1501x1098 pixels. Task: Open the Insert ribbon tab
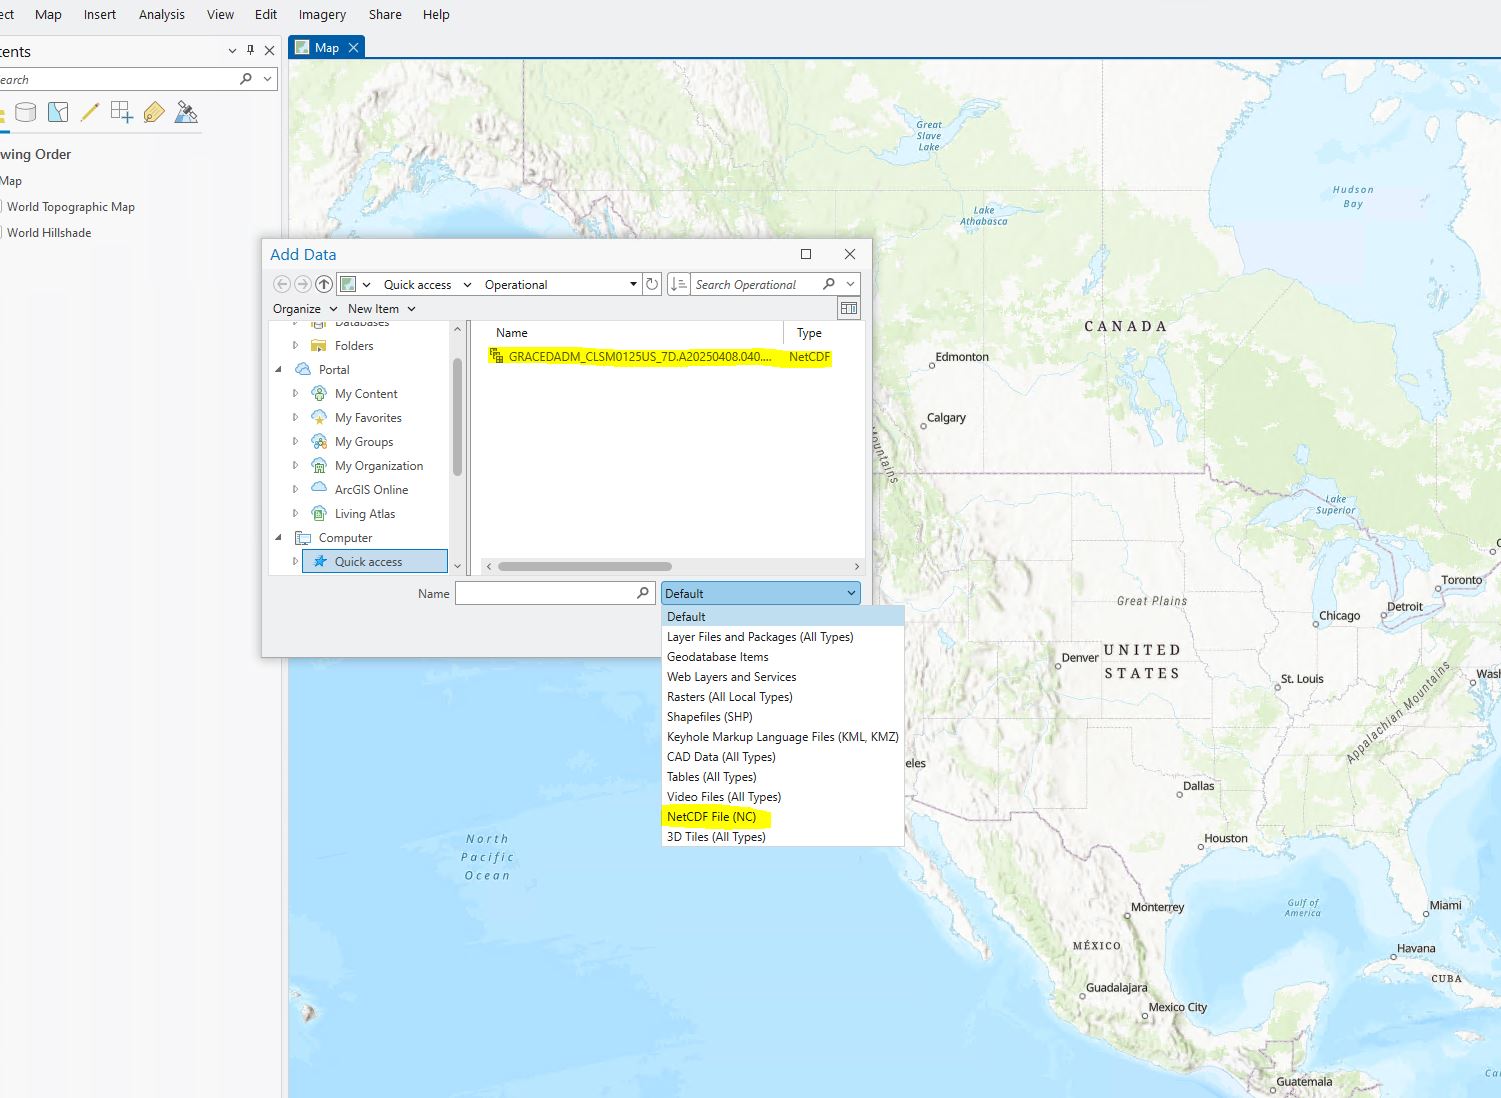(x=100, y=14)
